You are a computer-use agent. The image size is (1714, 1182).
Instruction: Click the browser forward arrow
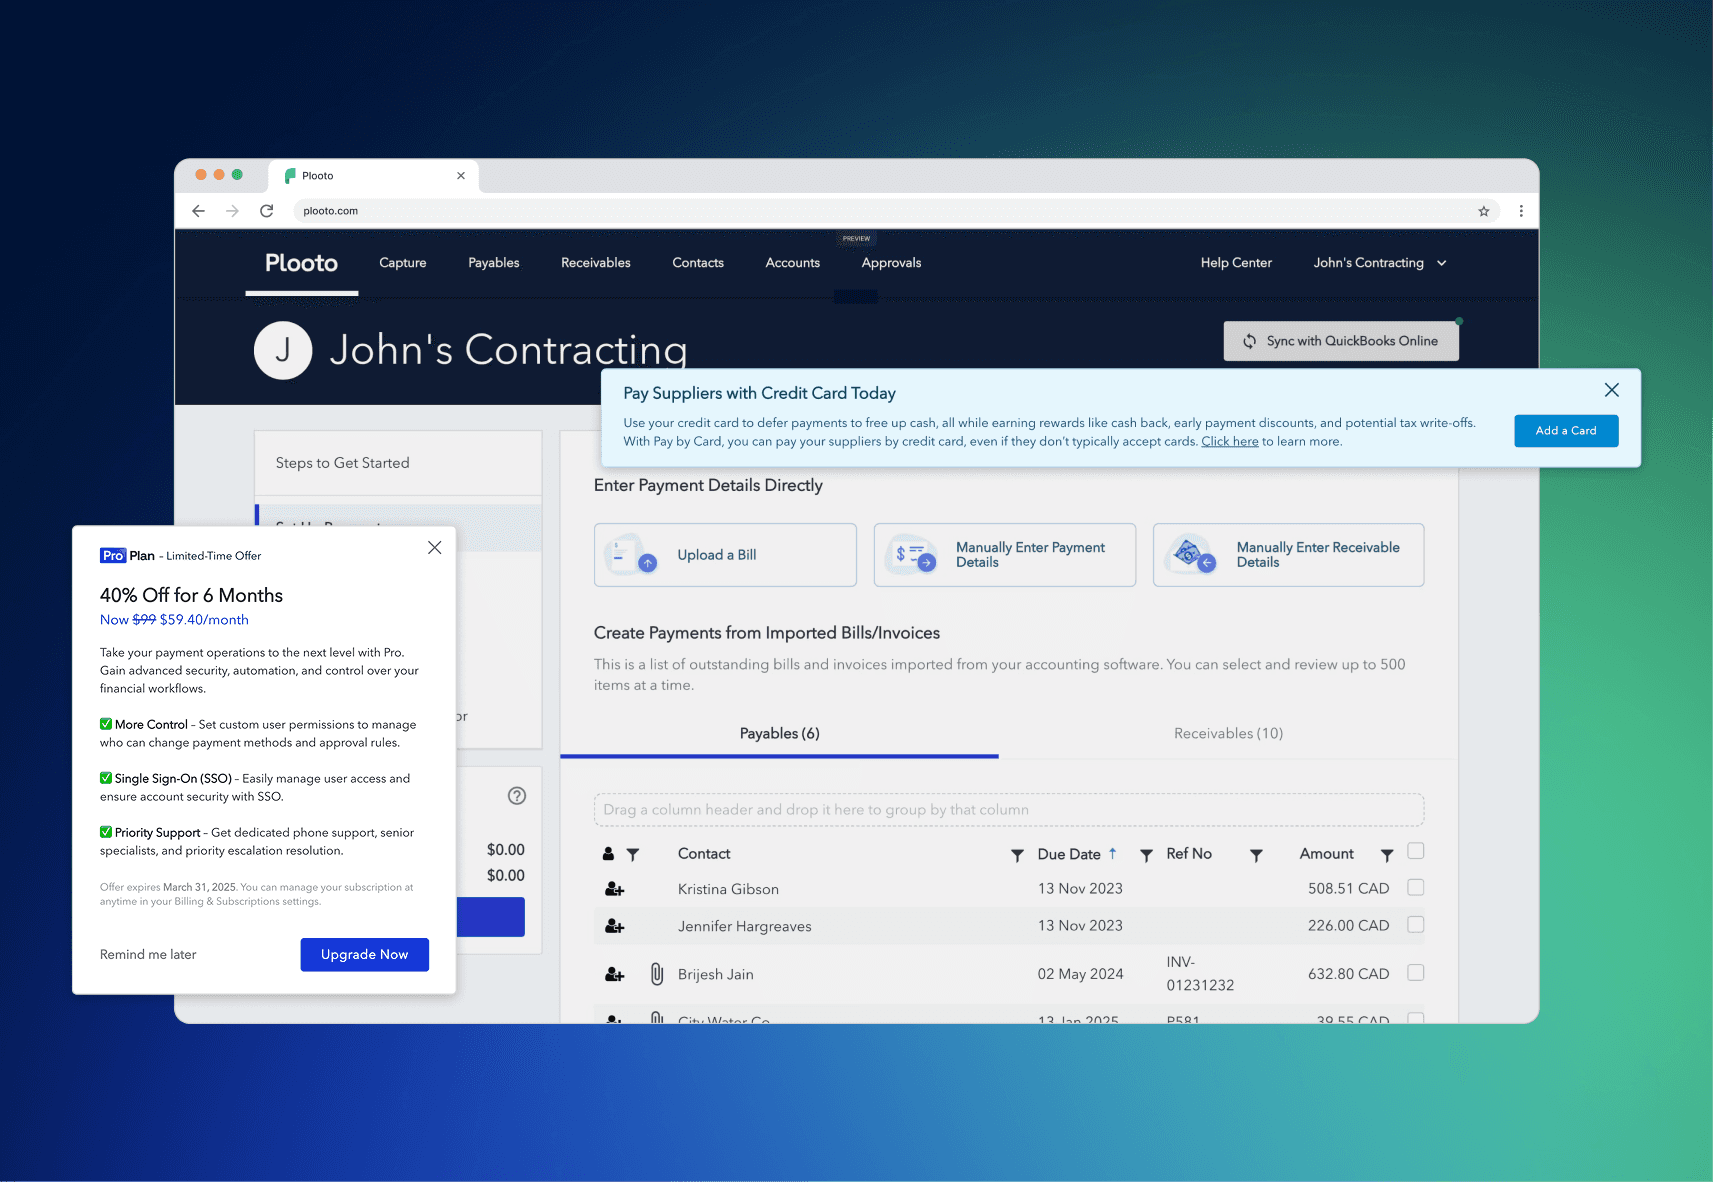(x=232, y=211)
